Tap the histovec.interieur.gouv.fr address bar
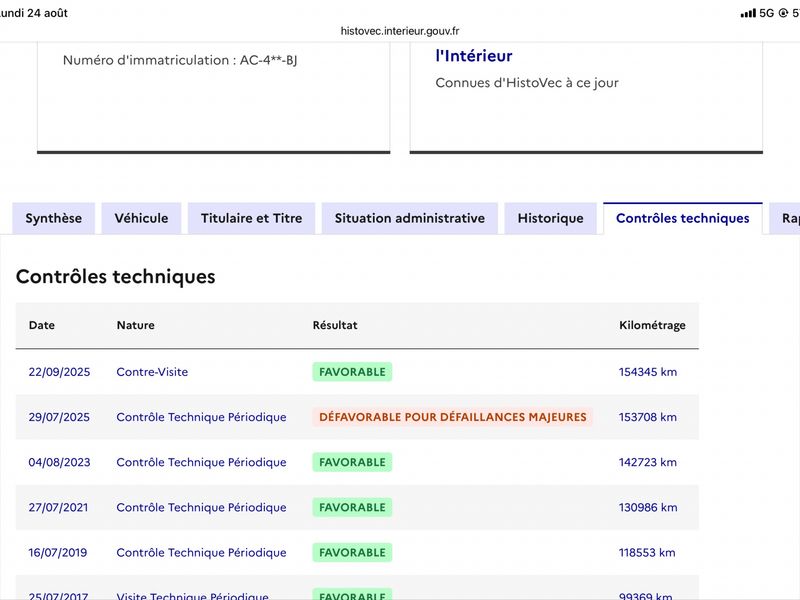Image resolution: width=800 pixels, height=600 pixels. pos(400,31)
